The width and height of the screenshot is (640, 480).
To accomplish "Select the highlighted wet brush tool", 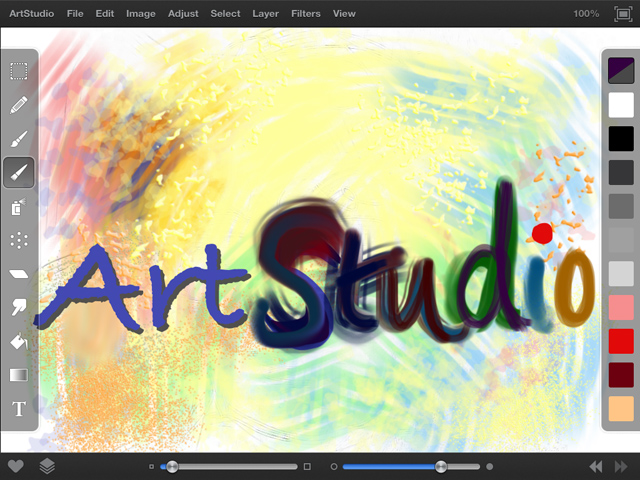I will click(19, 173).
